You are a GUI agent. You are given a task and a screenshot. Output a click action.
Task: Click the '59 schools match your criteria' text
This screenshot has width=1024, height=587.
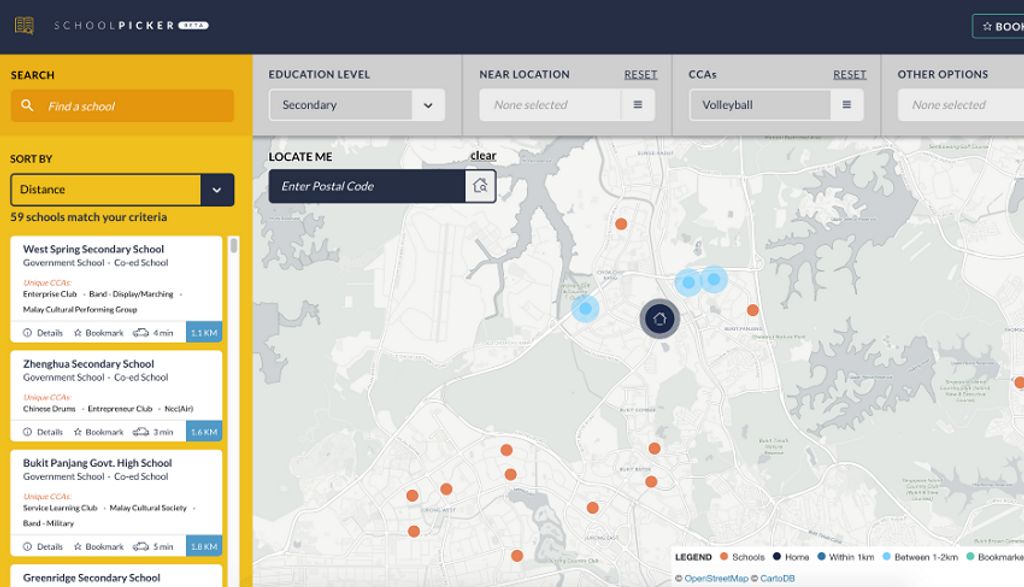tap(89, 217)
